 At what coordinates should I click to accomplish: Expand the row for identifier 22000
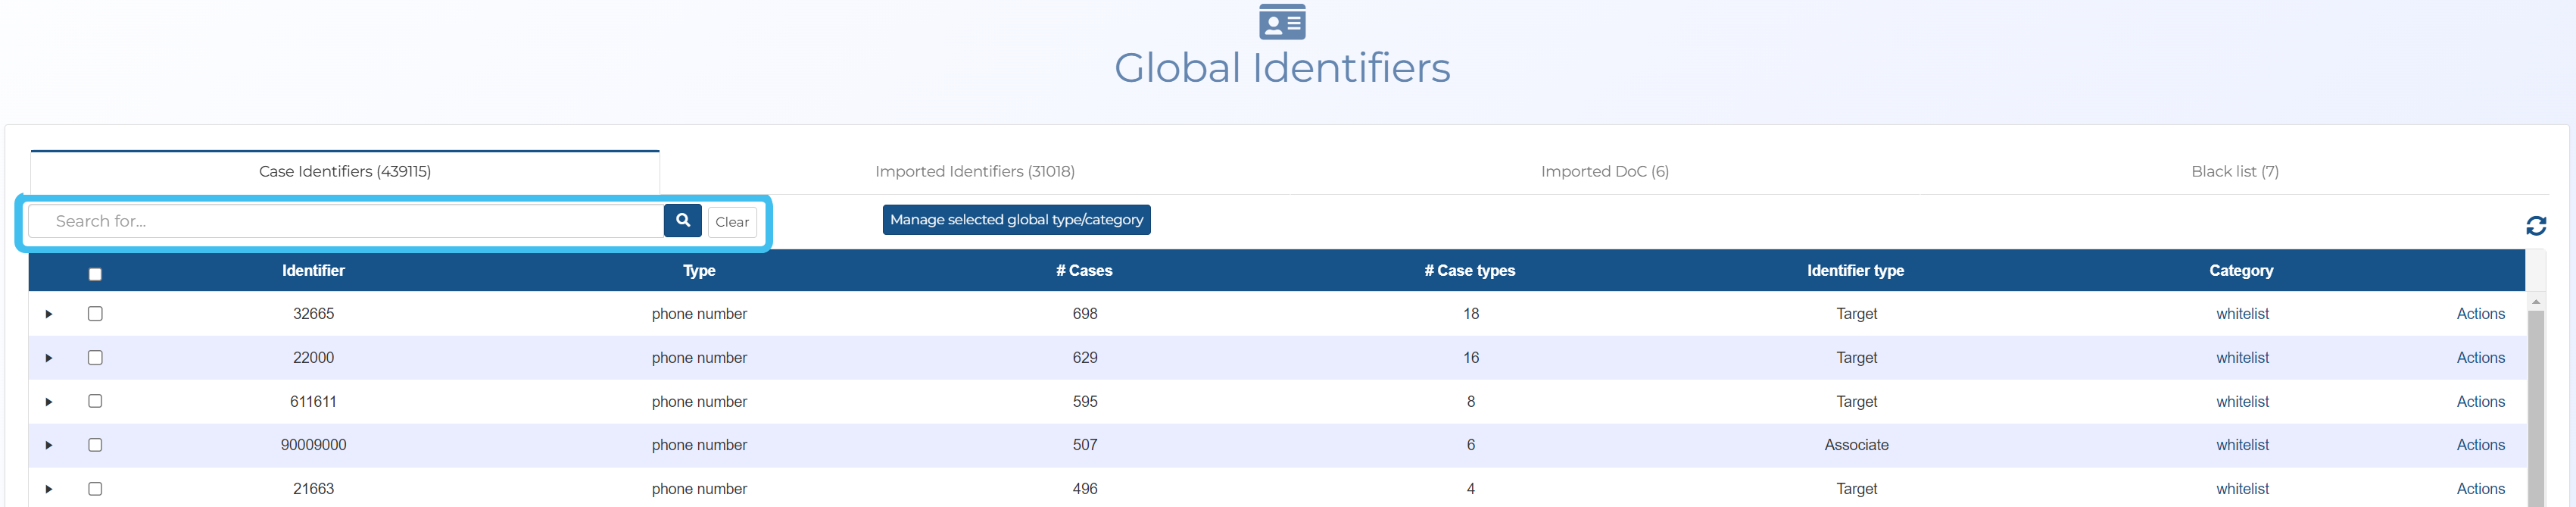(x=48, y=358)
